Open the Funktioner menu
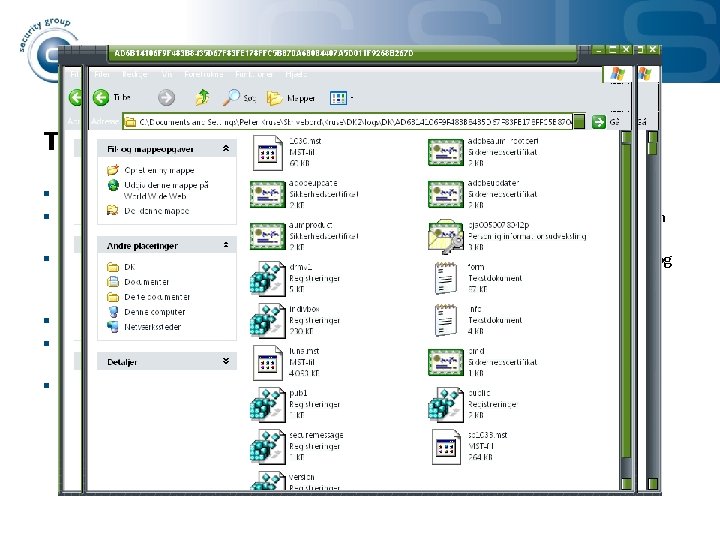This screenshot has height=540, width=720. point(254,74)
